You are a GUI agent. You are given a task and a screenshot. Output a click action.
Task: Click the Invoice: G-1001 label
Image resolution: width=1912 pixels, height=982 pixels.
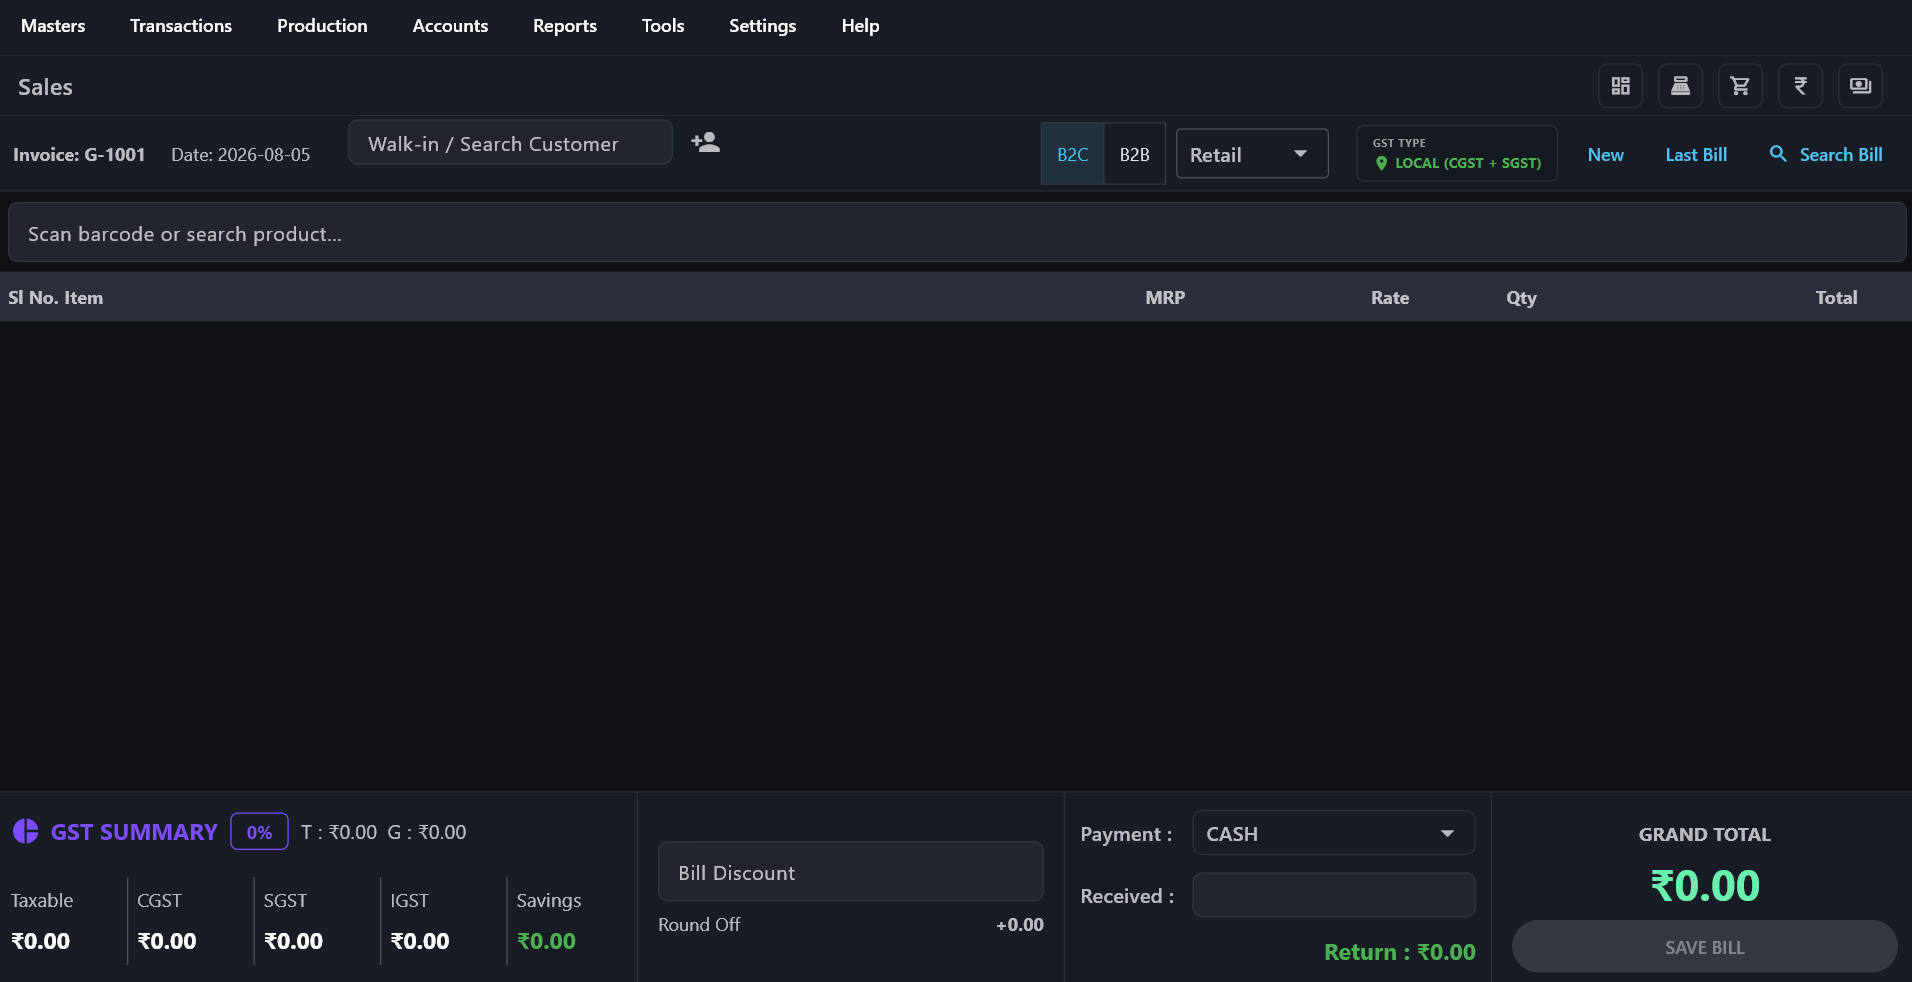click(79, 155)
